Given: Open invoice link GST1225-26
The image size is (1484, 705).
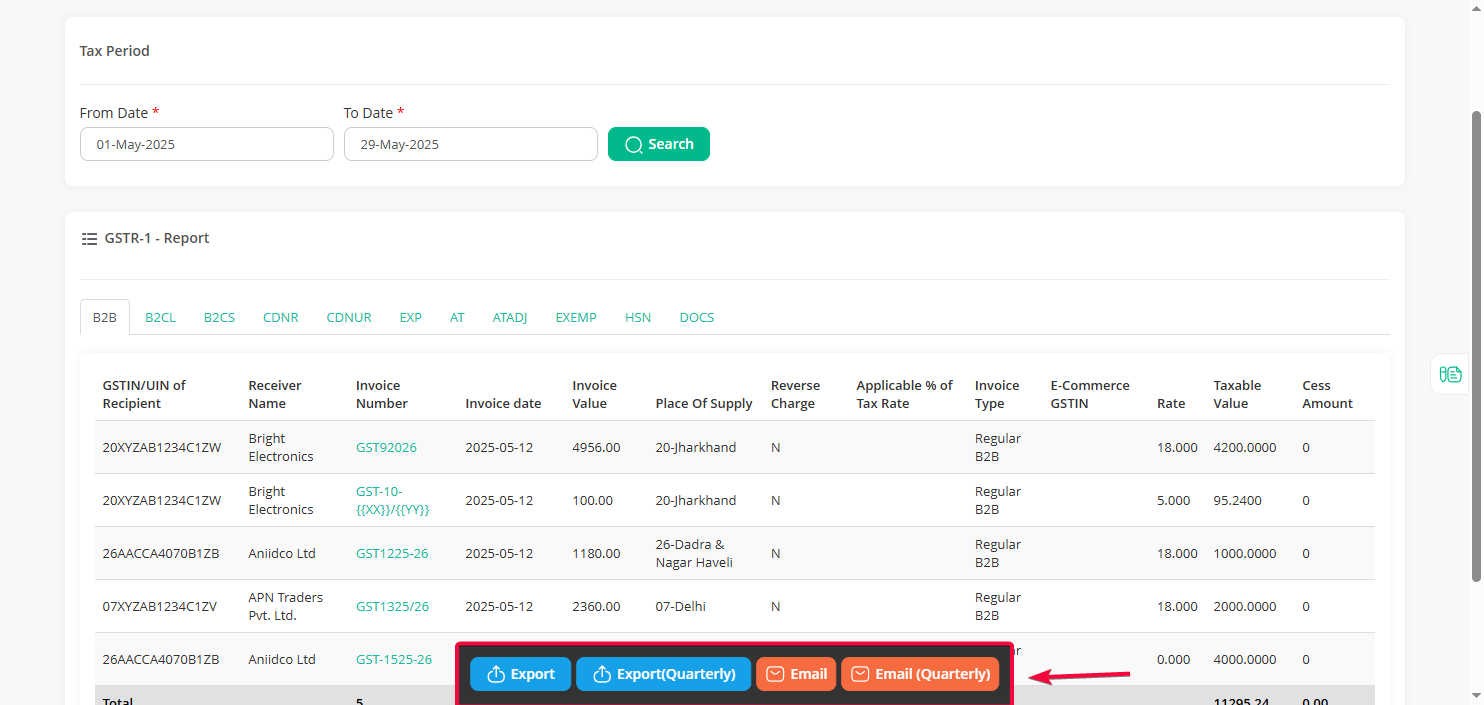Looking at the screenshot, I should pyautogui.click(x=392, y=553).
